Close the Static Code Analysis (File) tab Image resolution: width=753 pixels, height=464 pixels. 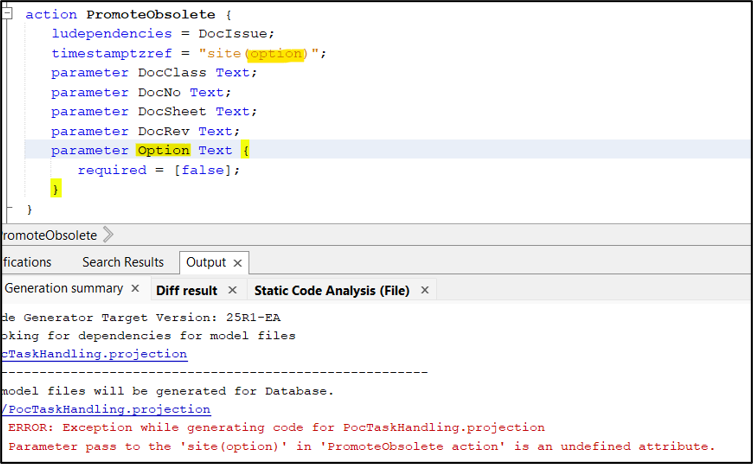425,290
